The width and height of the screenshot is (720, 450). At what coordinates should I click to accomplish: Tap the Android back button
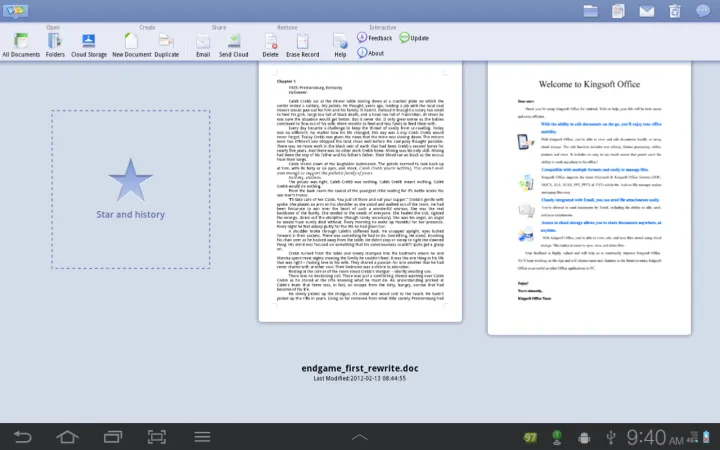pyautogui.click(x=22, y=436)
